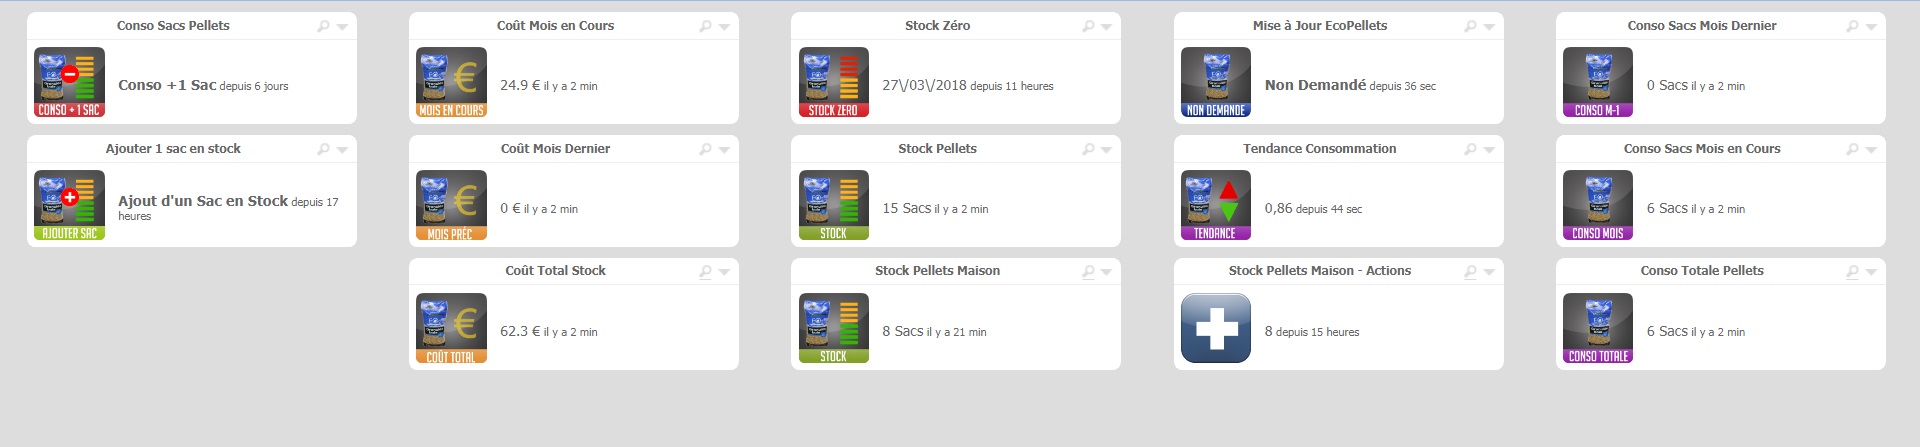Click the Mise à Jour EcoPellets title
The height and width of the screenshot is (447, 1920).
click(1320, 26)
